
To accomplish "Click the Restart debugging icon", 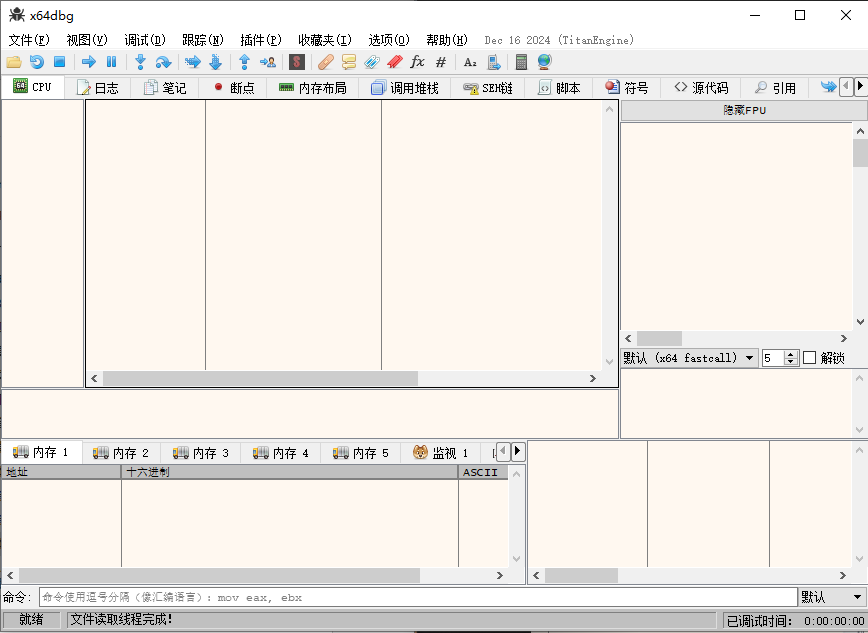I will click(37, 62).
